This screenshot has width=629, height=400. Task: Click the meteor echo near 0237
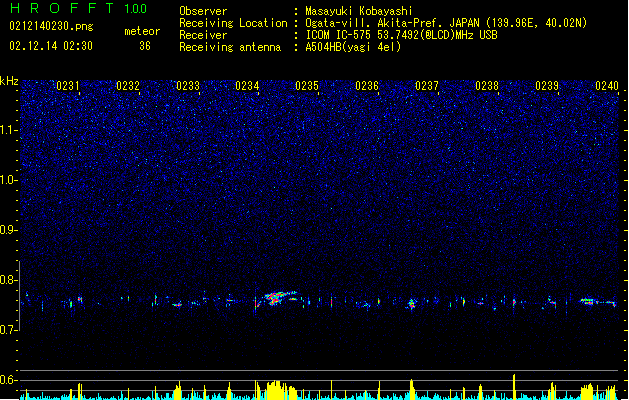pyautogui.click(x=411, y=304)
